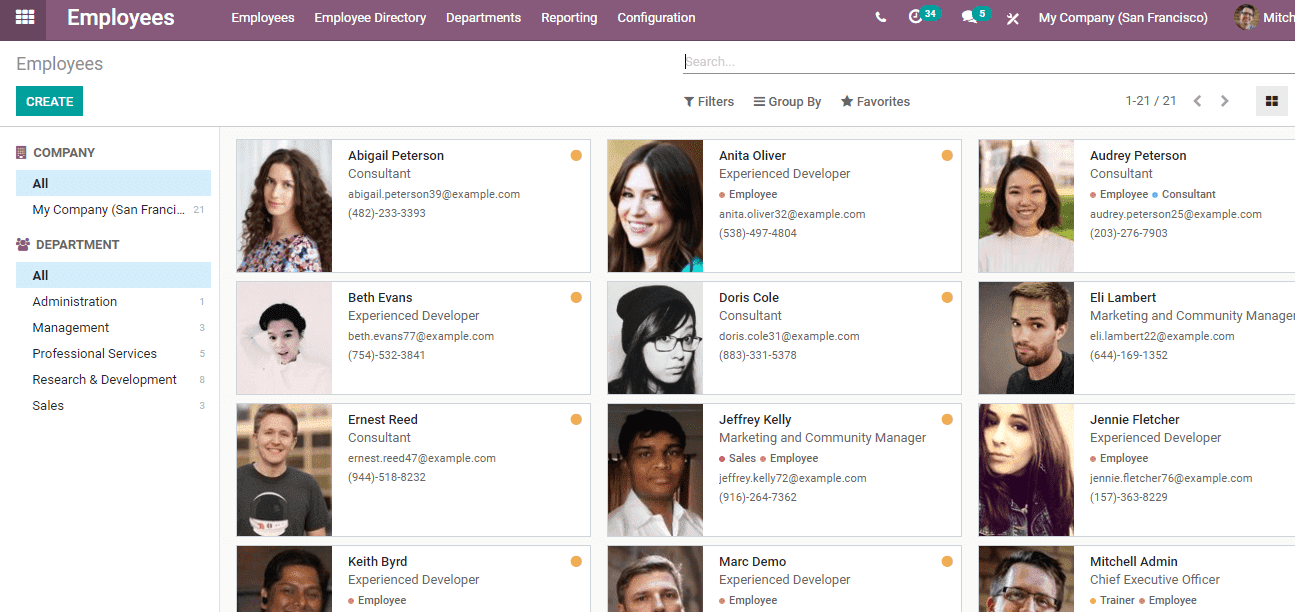The width and height of the screenshot is (1295, 612).
Task: Open the Favorites dropdown
Action: pos(875,102)
